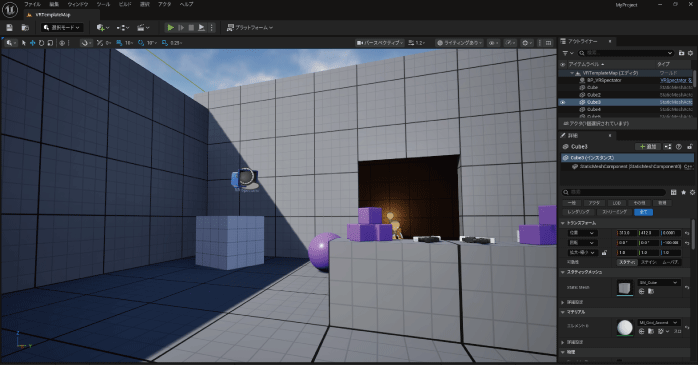Open the パースペクティブ perspective view dropdown
The image size is (698, 365).
pos(380,43)
